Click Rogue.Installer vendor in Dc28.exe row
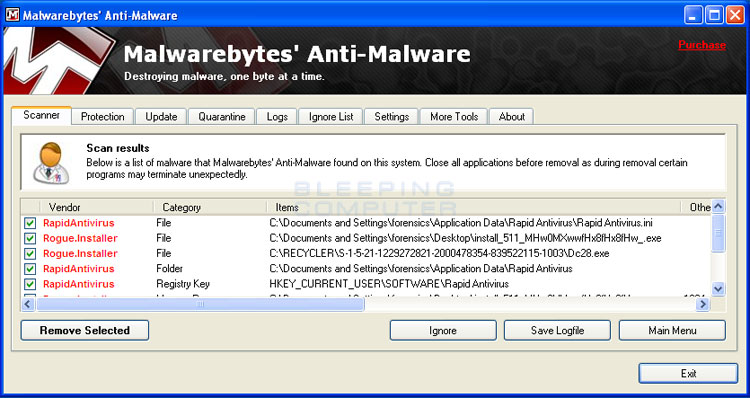 point(80,254)
